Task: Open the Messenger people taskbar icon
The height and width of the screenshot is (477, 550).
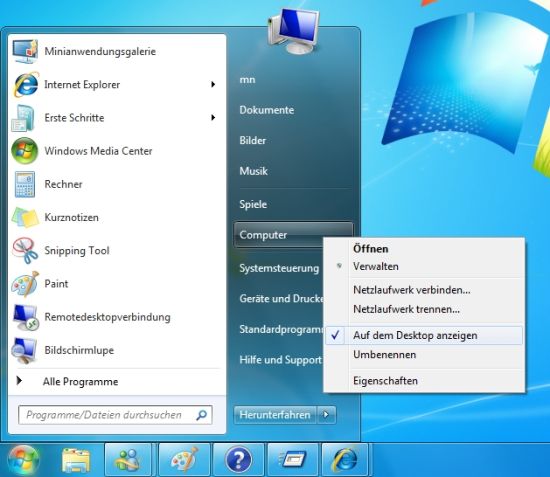Action: point(128,460)
